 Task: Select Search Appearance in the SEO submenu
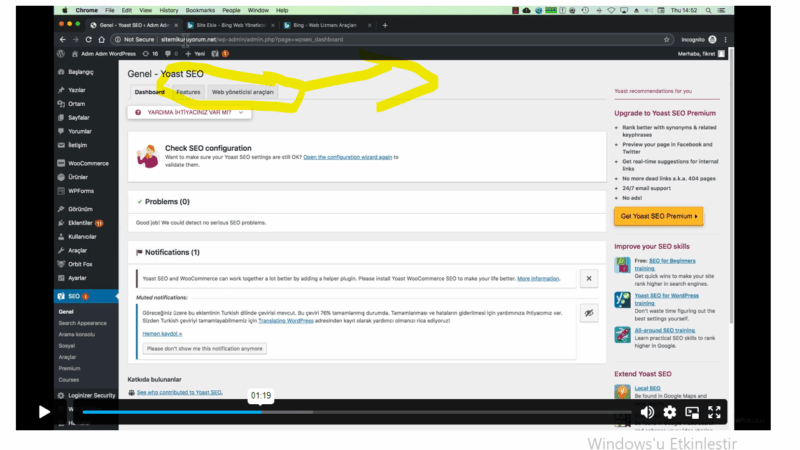point(82,323)
